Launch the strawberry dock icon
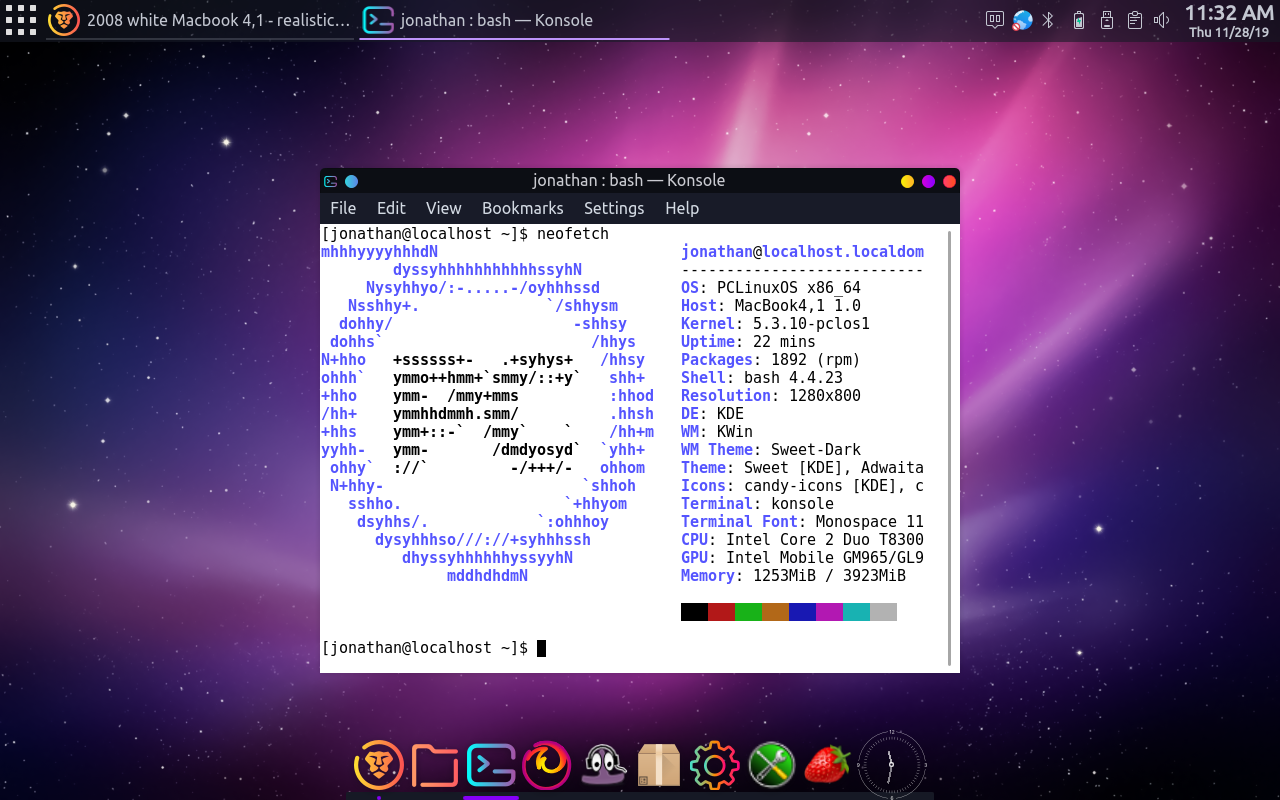 pyautogui.click(x=827, y=765)
